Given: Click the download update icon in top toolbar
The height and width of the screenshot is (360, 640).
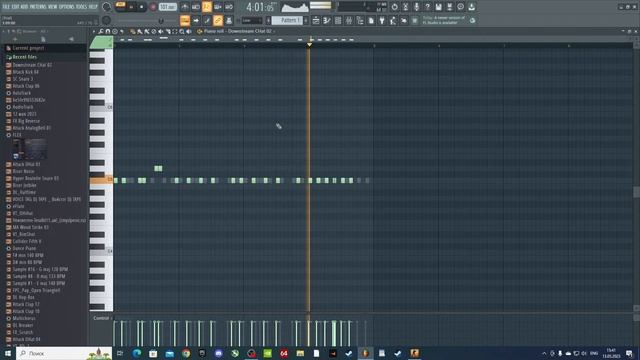Looking at the screenshot, I should click(x=471, y=7).
